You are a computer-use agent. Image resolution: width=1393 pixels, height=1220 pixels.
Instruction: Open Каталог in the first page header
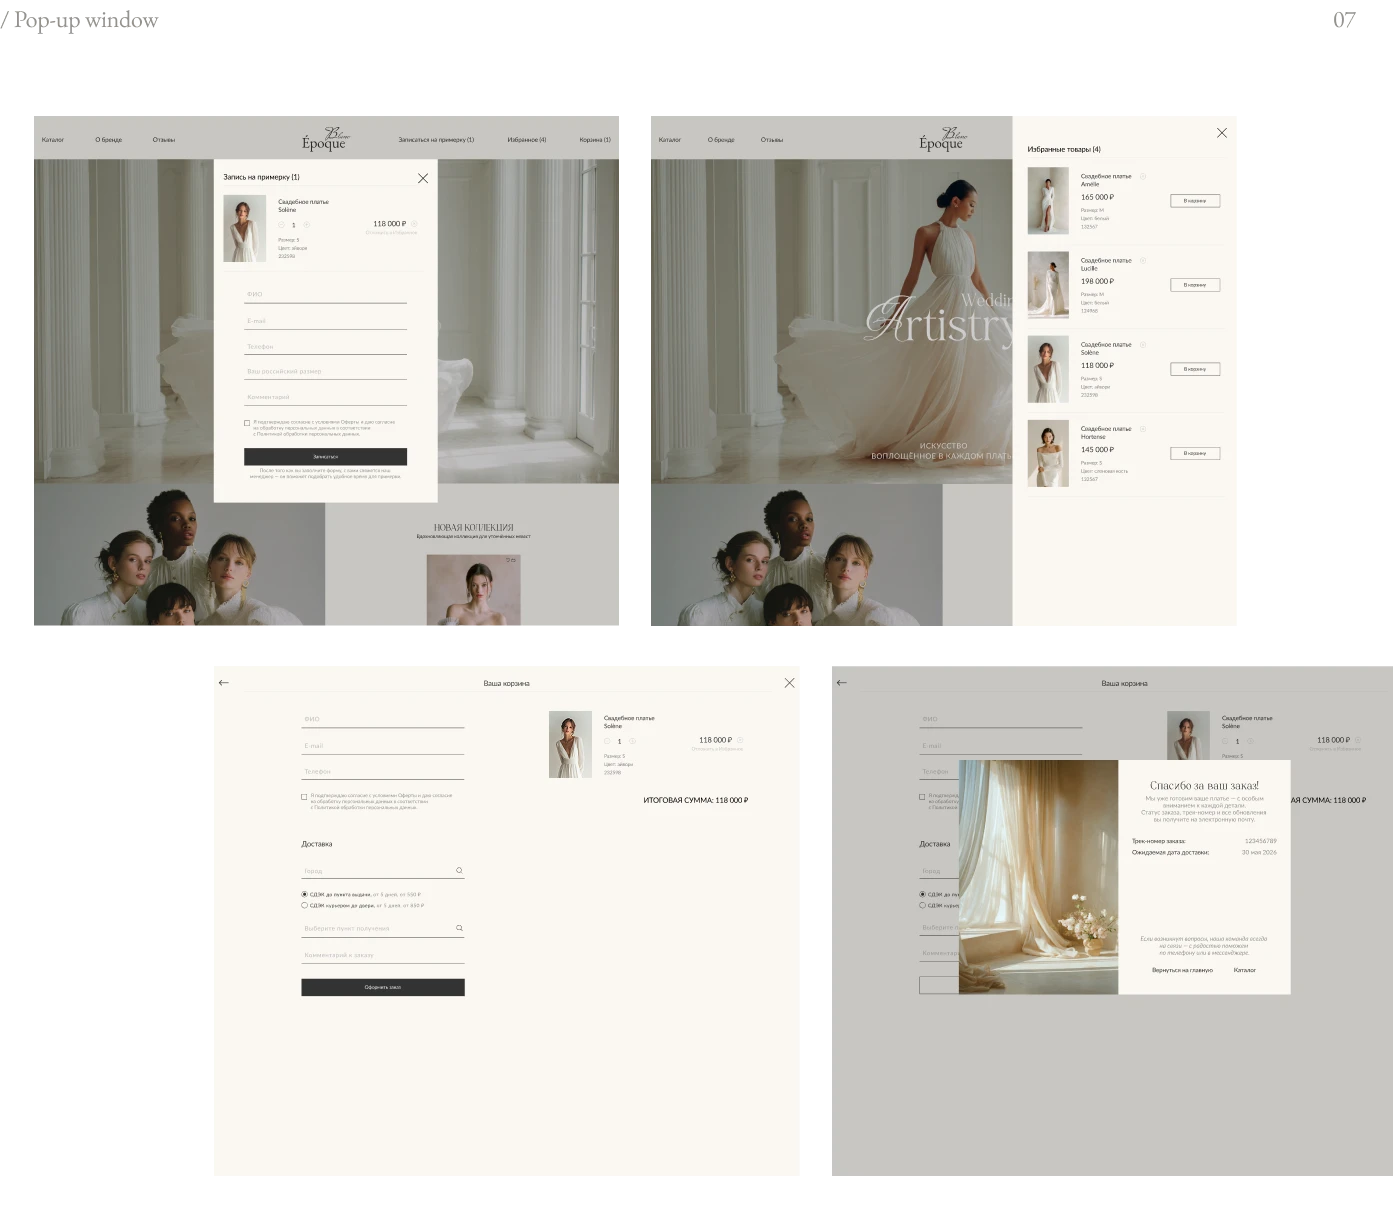(x=53, y=140)
